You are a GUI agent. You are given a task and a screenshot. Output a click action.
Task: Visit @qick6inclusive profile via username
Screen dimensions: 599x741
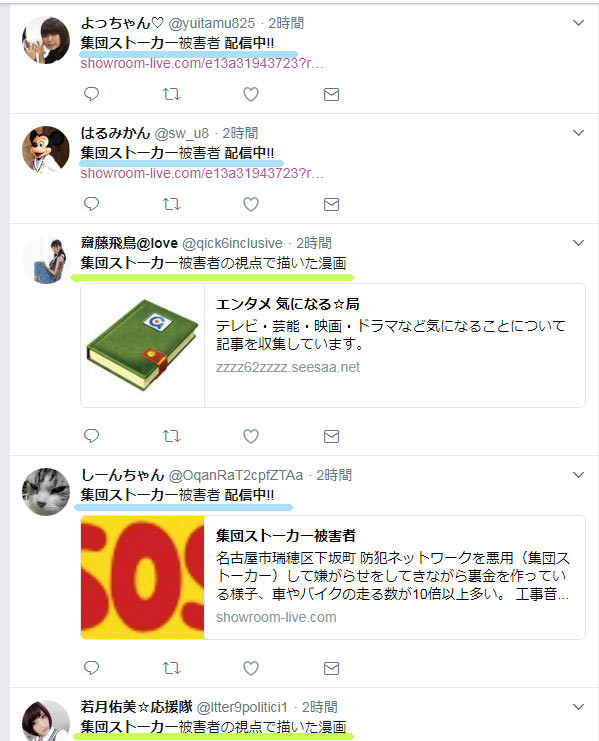tap(232, 243)
